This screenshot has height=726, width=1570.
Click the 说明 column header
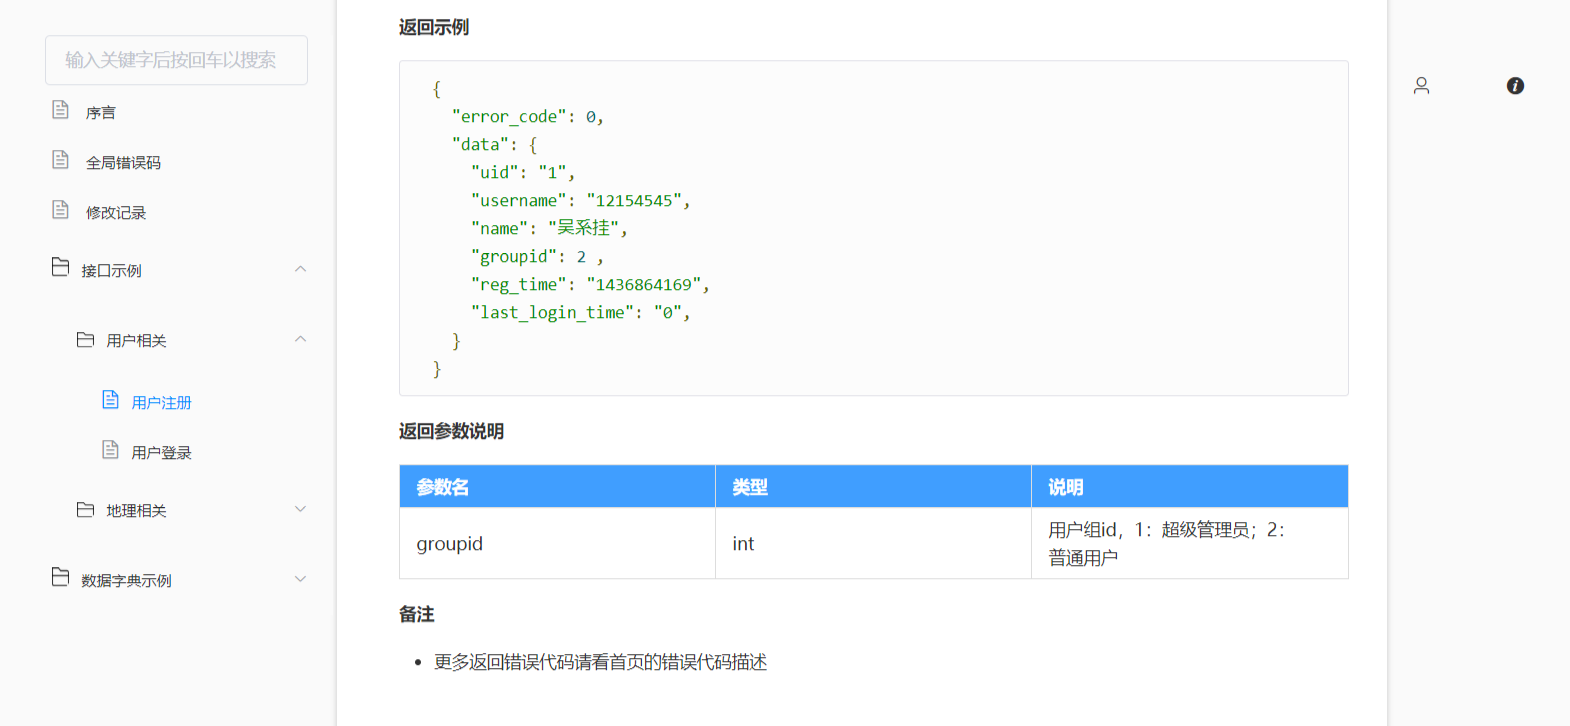tap(1190, 487)
